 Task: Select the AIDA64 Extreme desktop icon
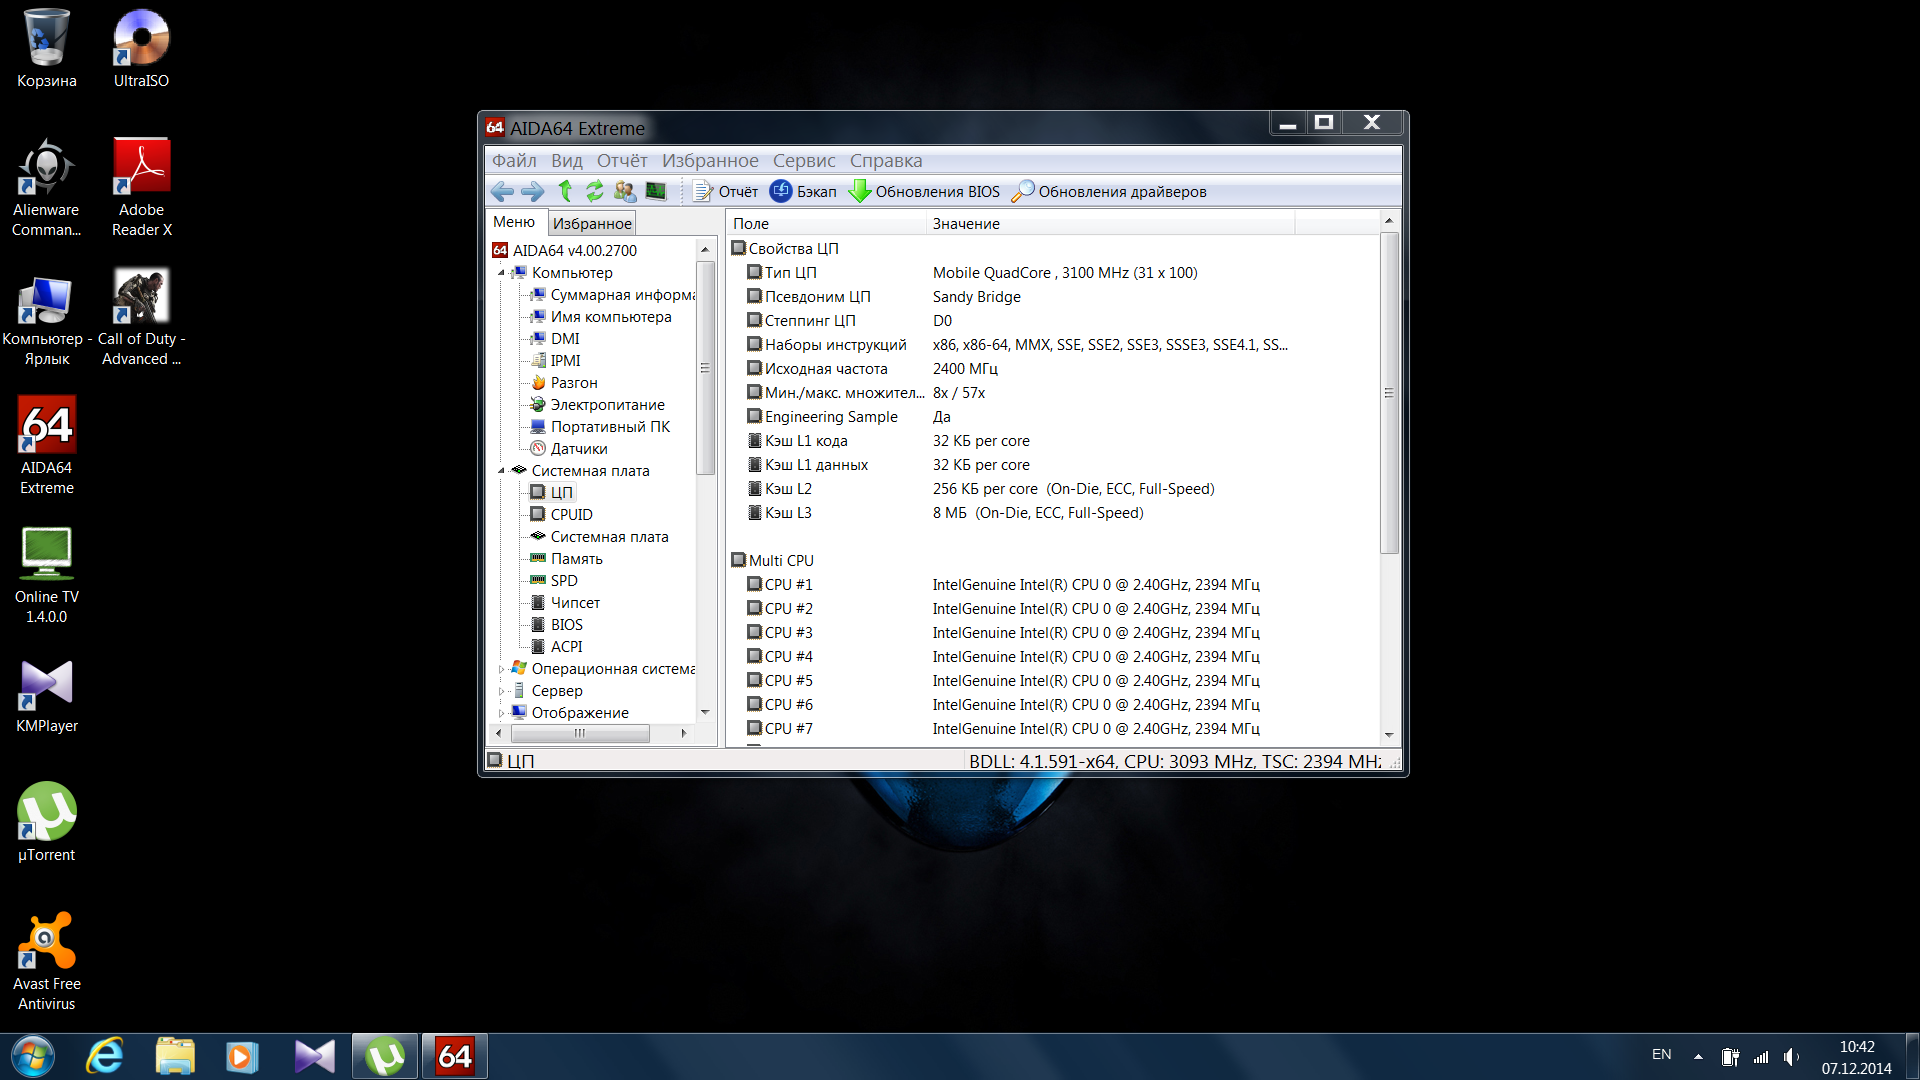coord(46,445)
